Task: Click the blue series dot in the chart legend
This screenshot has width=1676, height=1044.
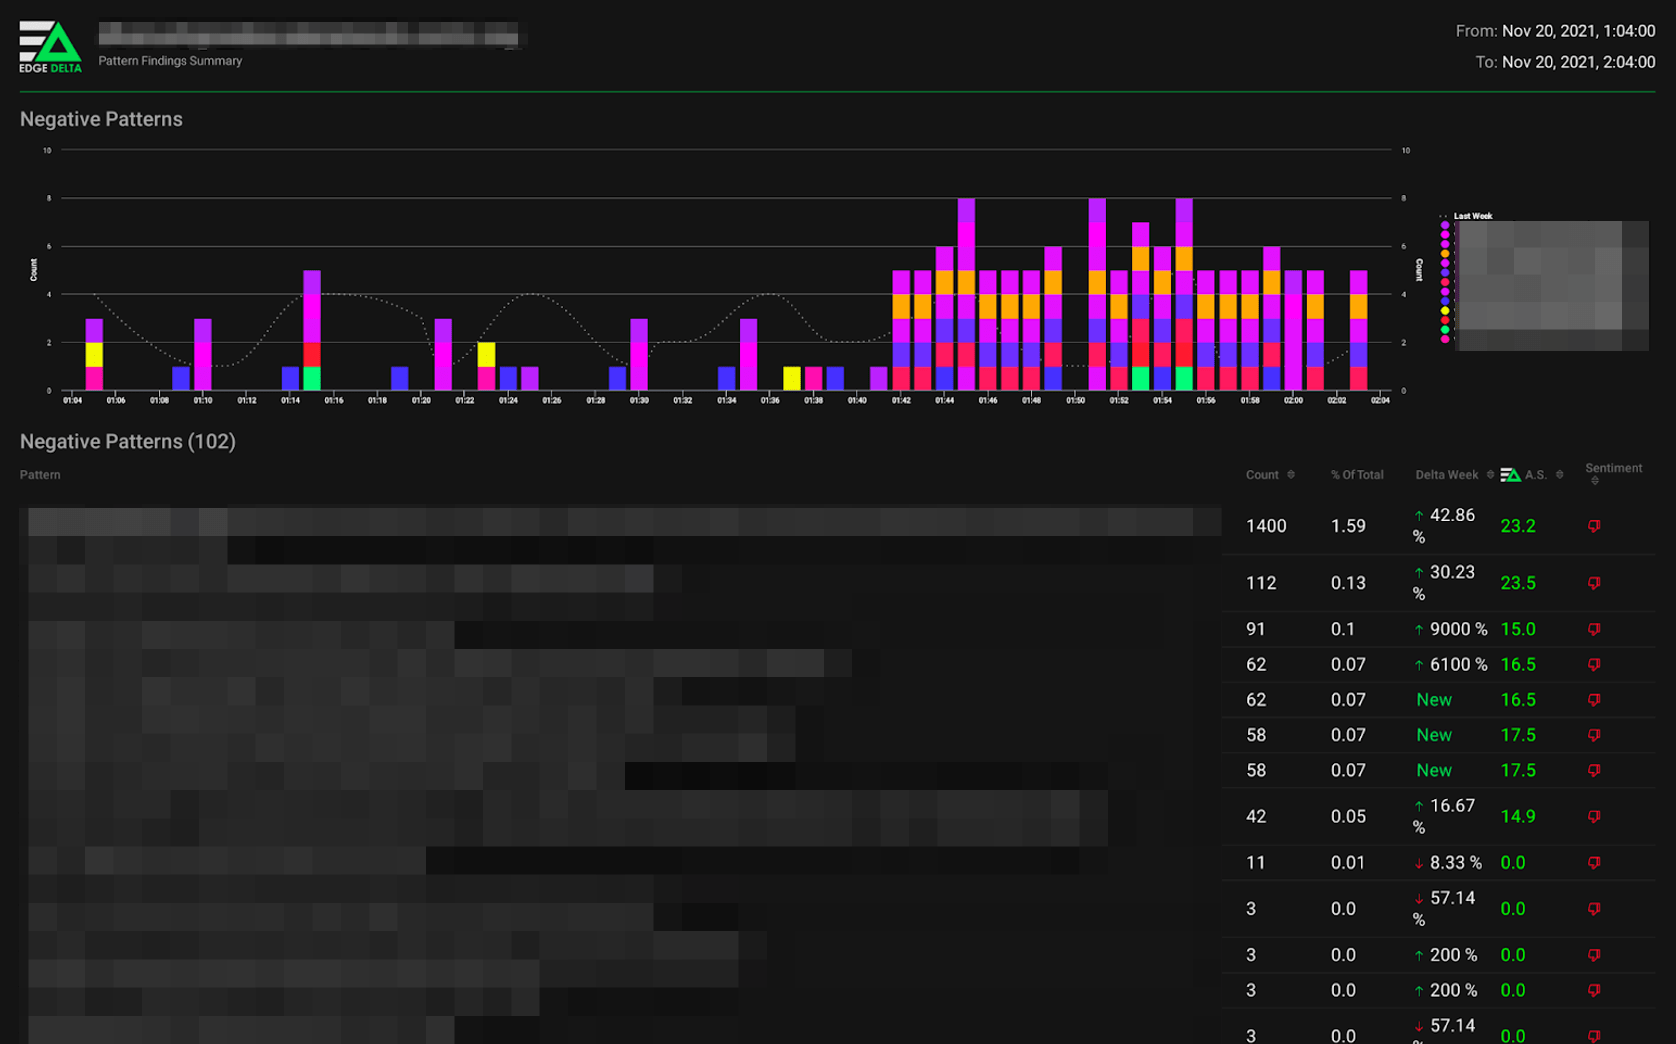Action: point(1444,300)
